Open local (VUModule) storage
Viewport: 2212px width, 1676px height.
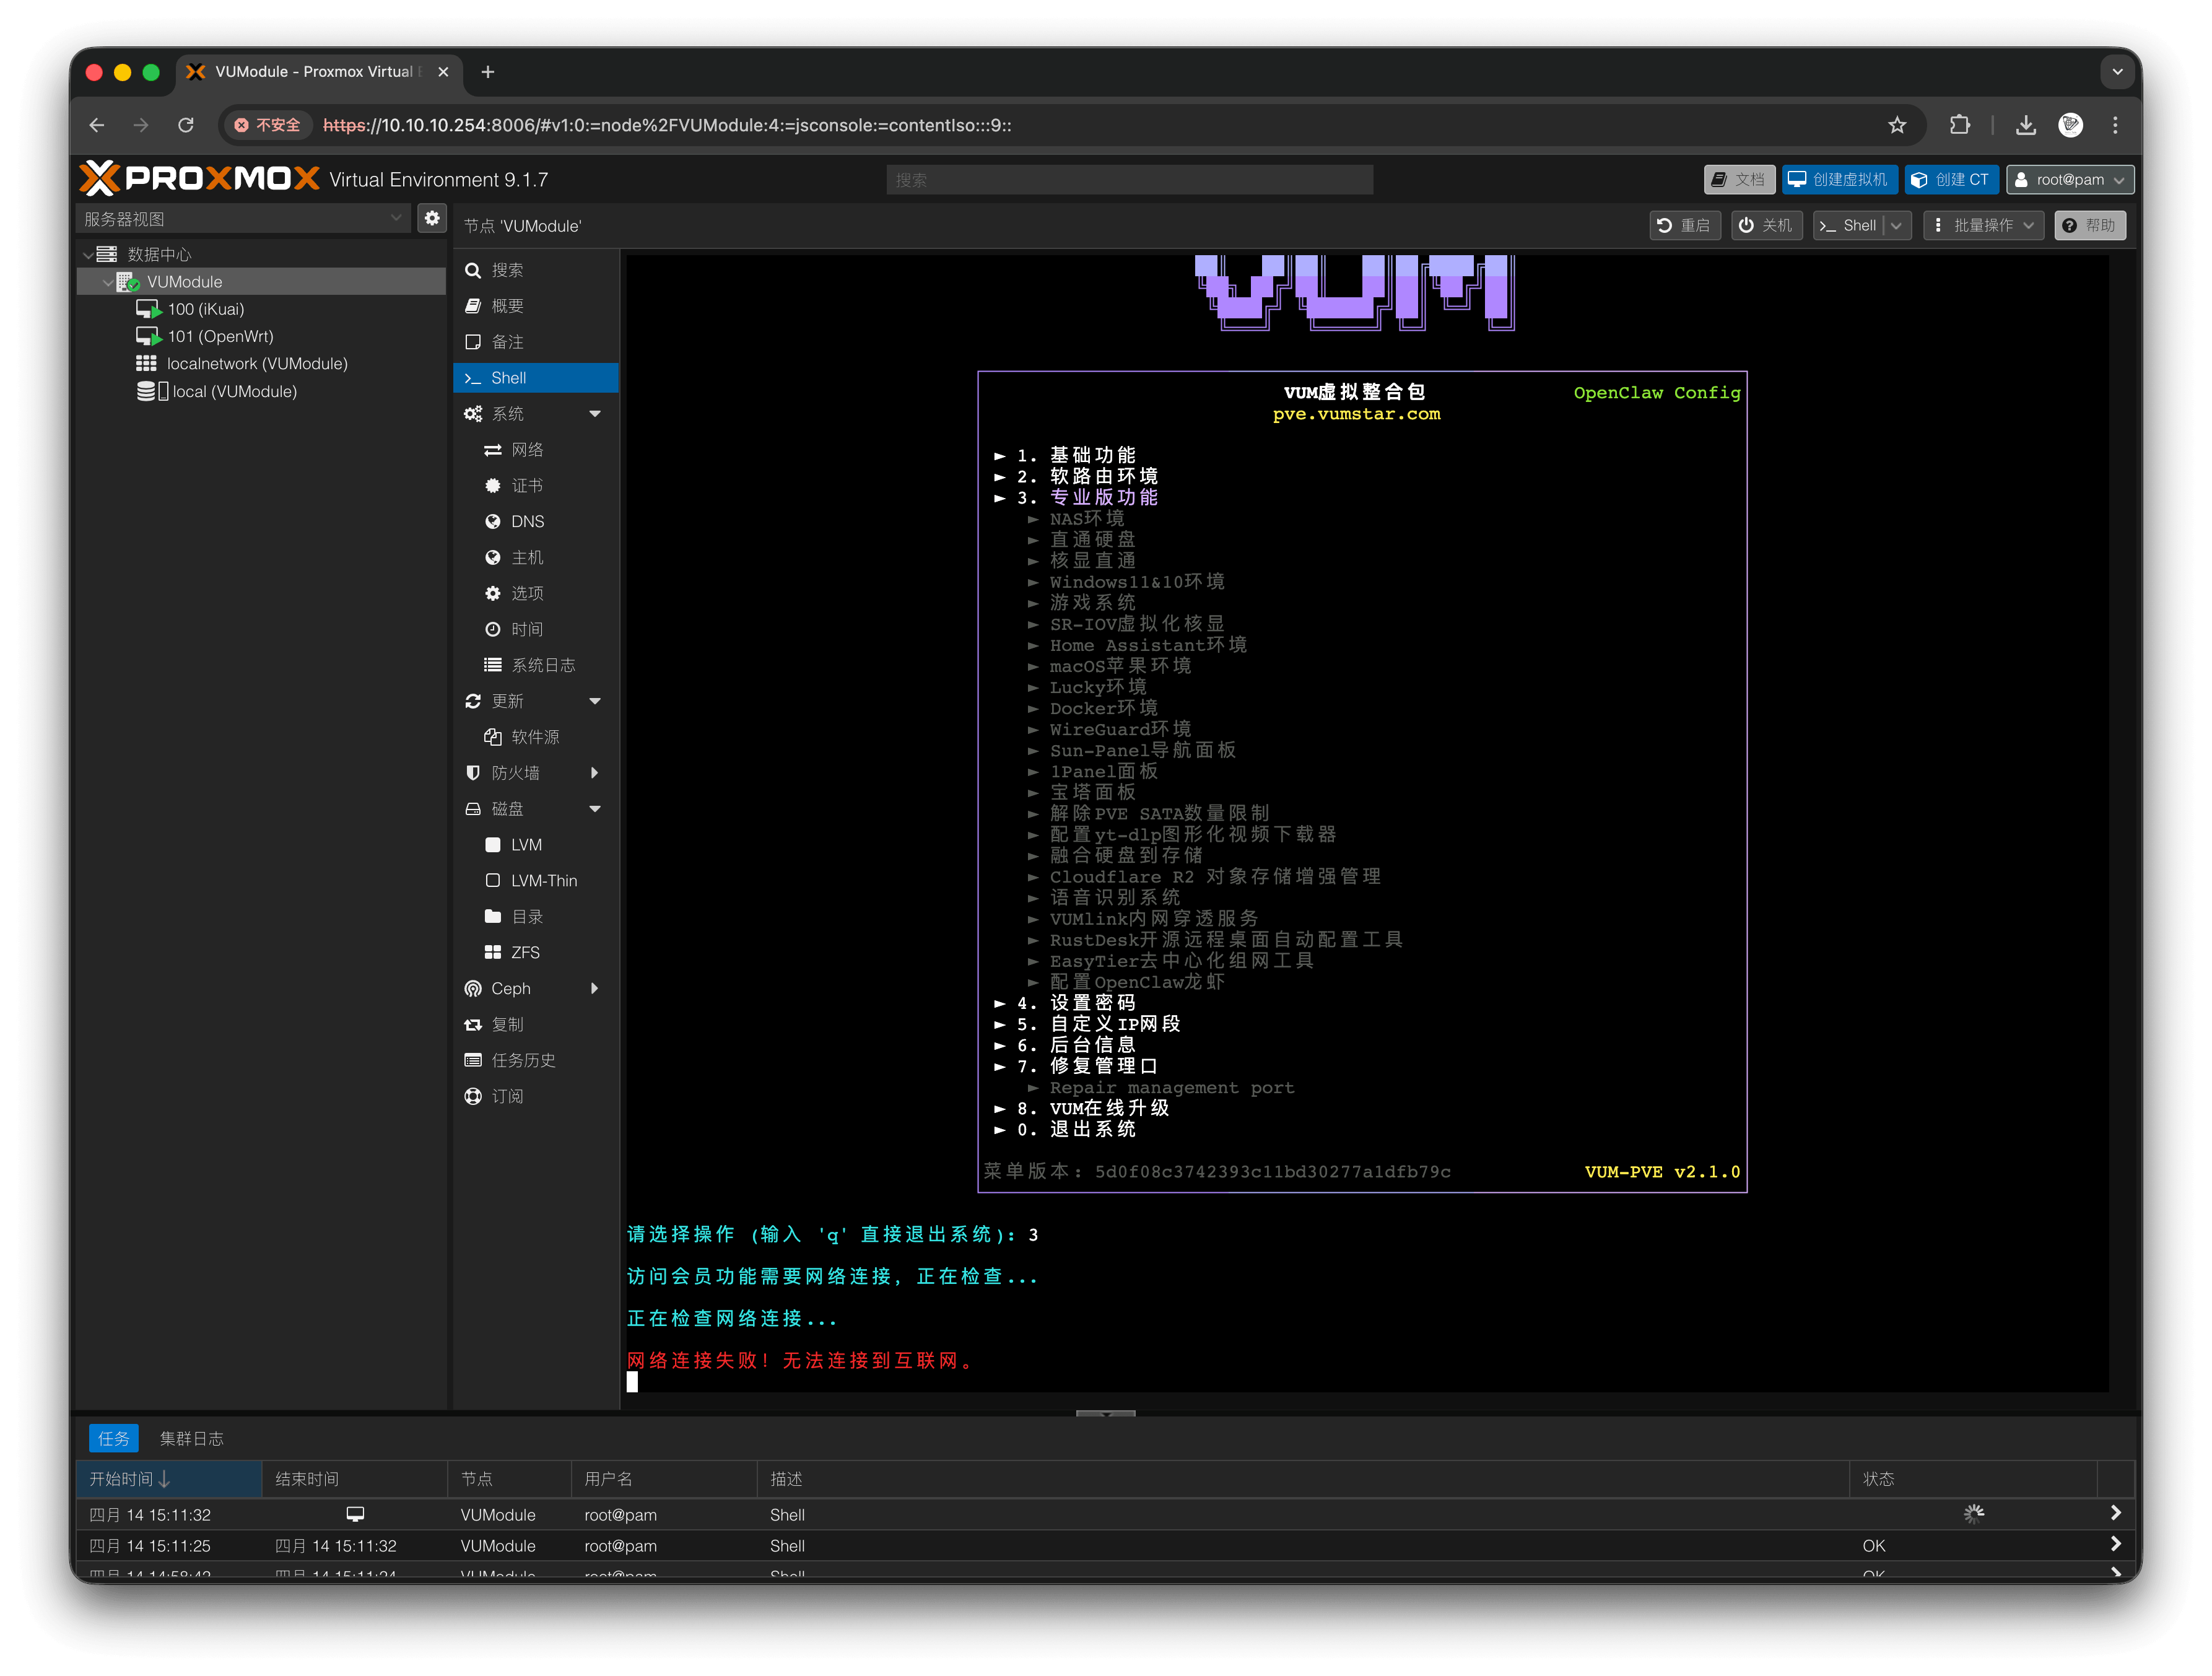(x=233, y=391)
